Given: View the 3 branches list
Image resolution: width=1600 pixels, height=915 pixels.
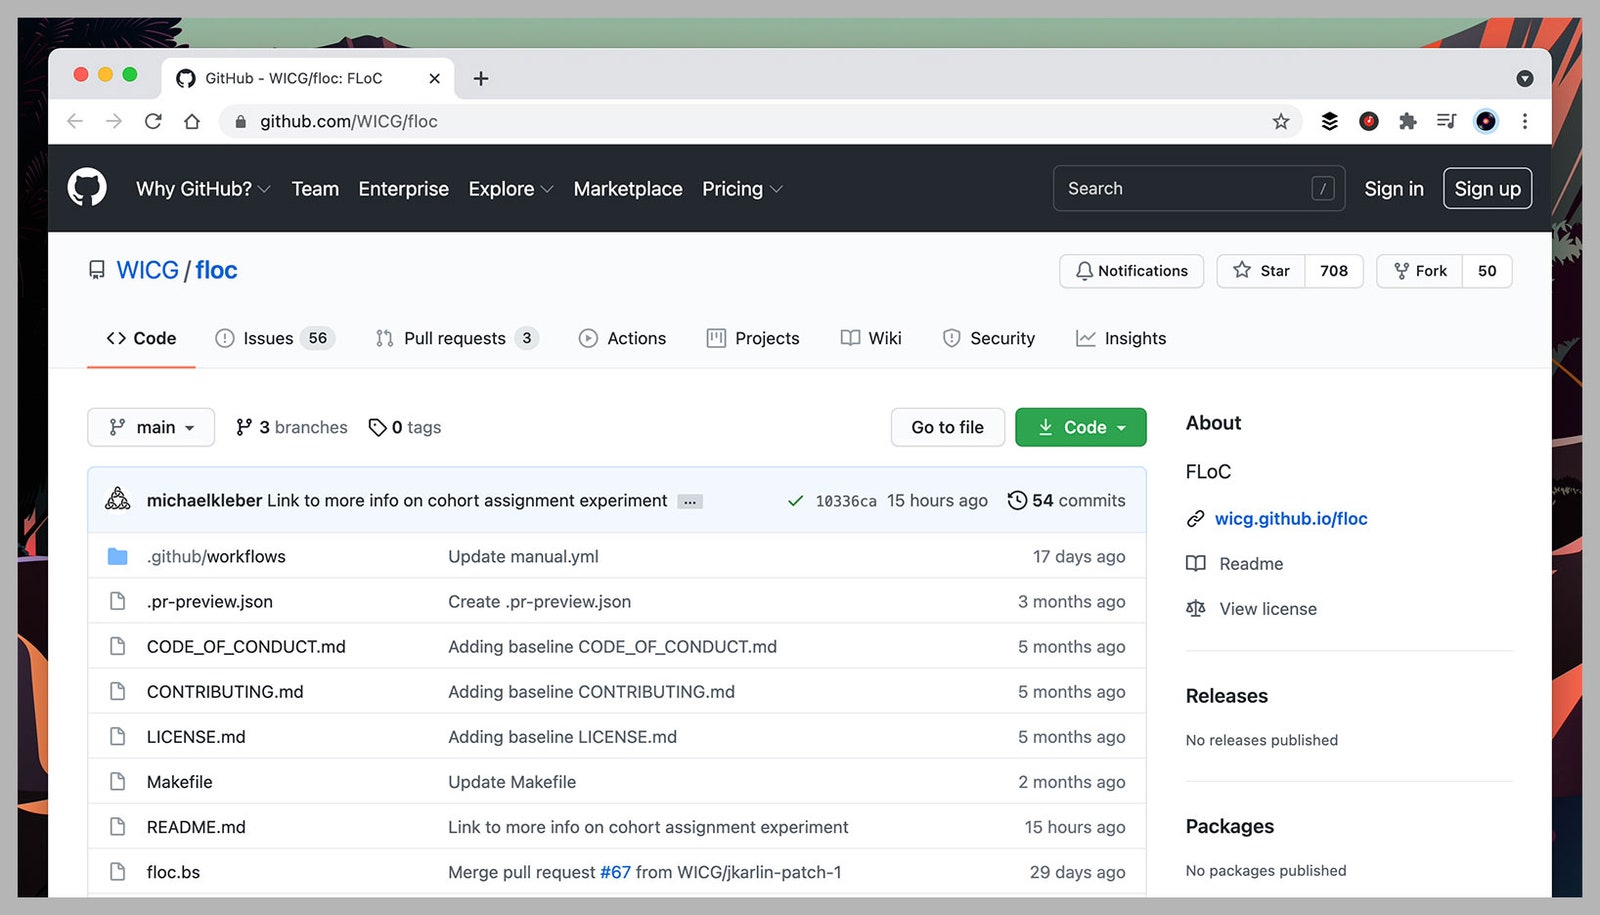Looking at the screenshot, I should (x=291, y=427).
